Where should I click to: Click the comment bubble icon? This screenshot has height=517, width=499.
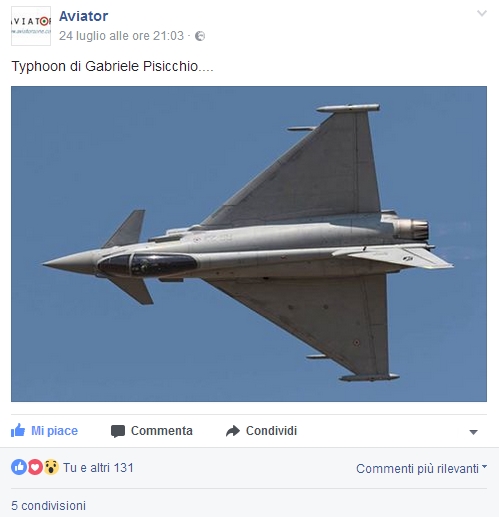pyautogui.click(x=118, y=431)
